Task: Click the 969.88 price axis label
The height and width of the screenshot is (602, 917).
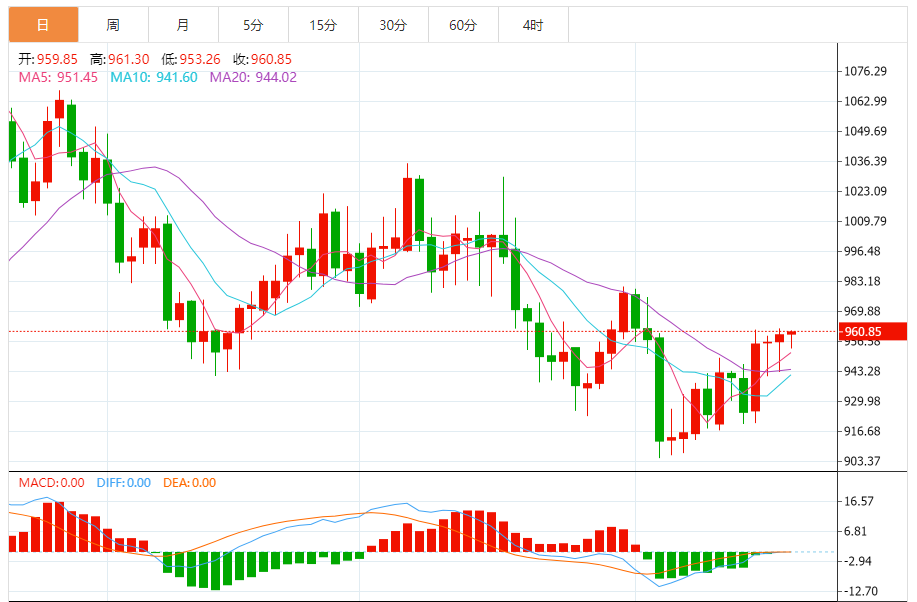Action: [x=862, y=311]
